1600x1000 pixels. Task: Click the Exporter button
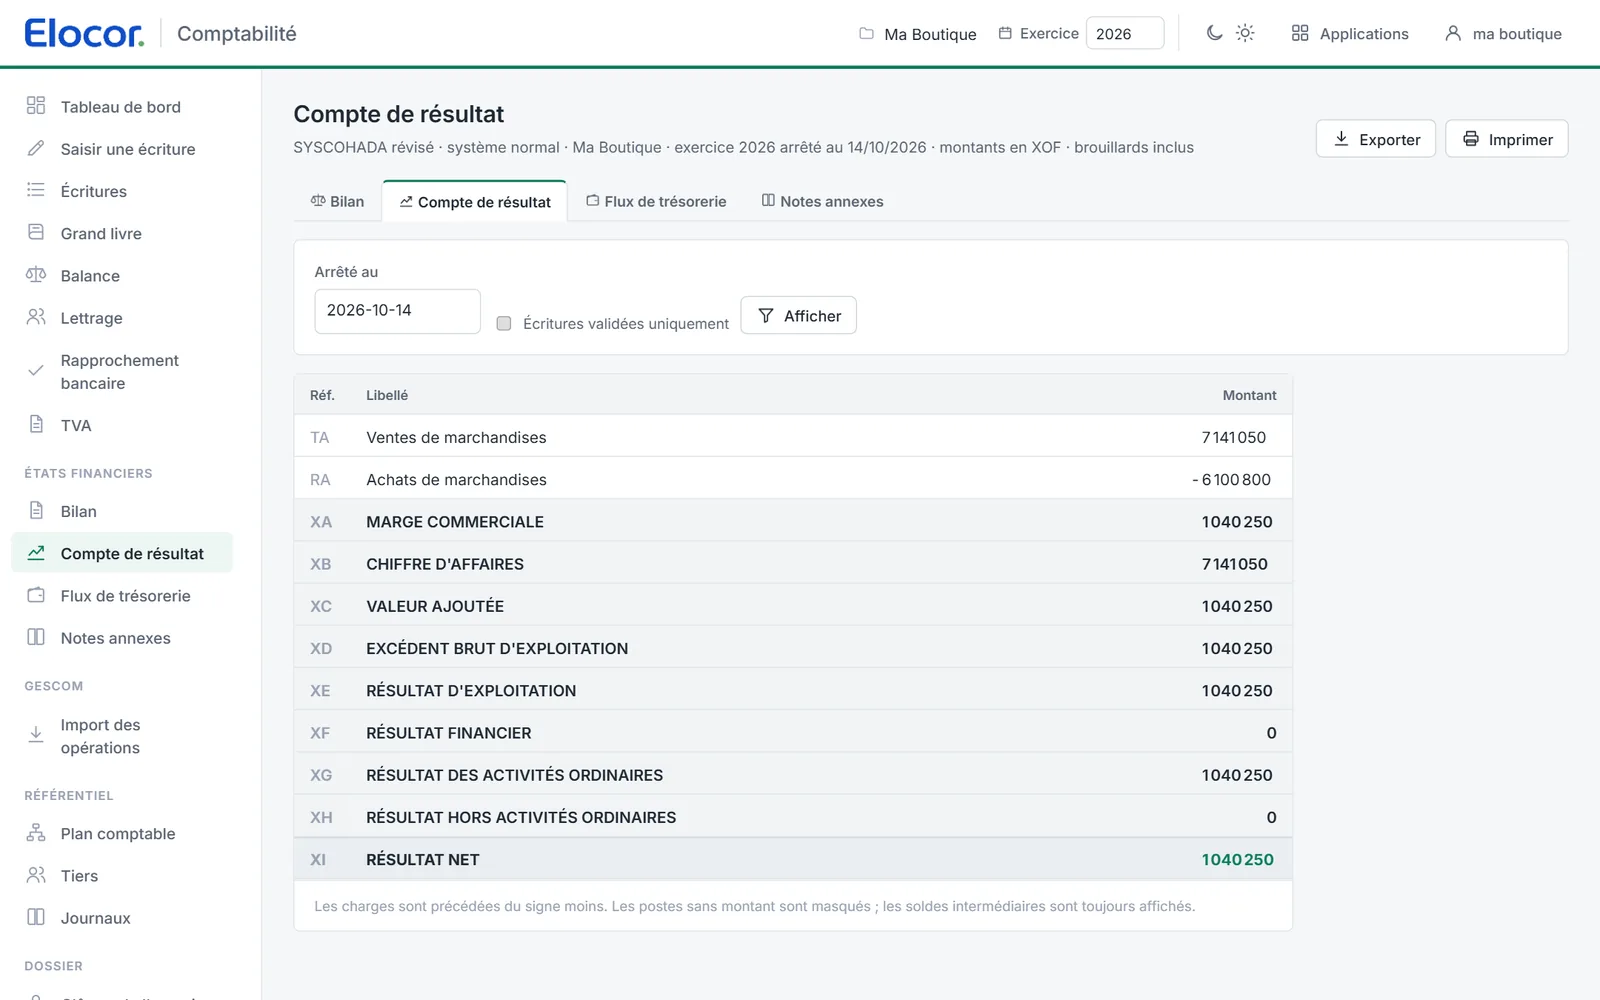click(1376, 139)
